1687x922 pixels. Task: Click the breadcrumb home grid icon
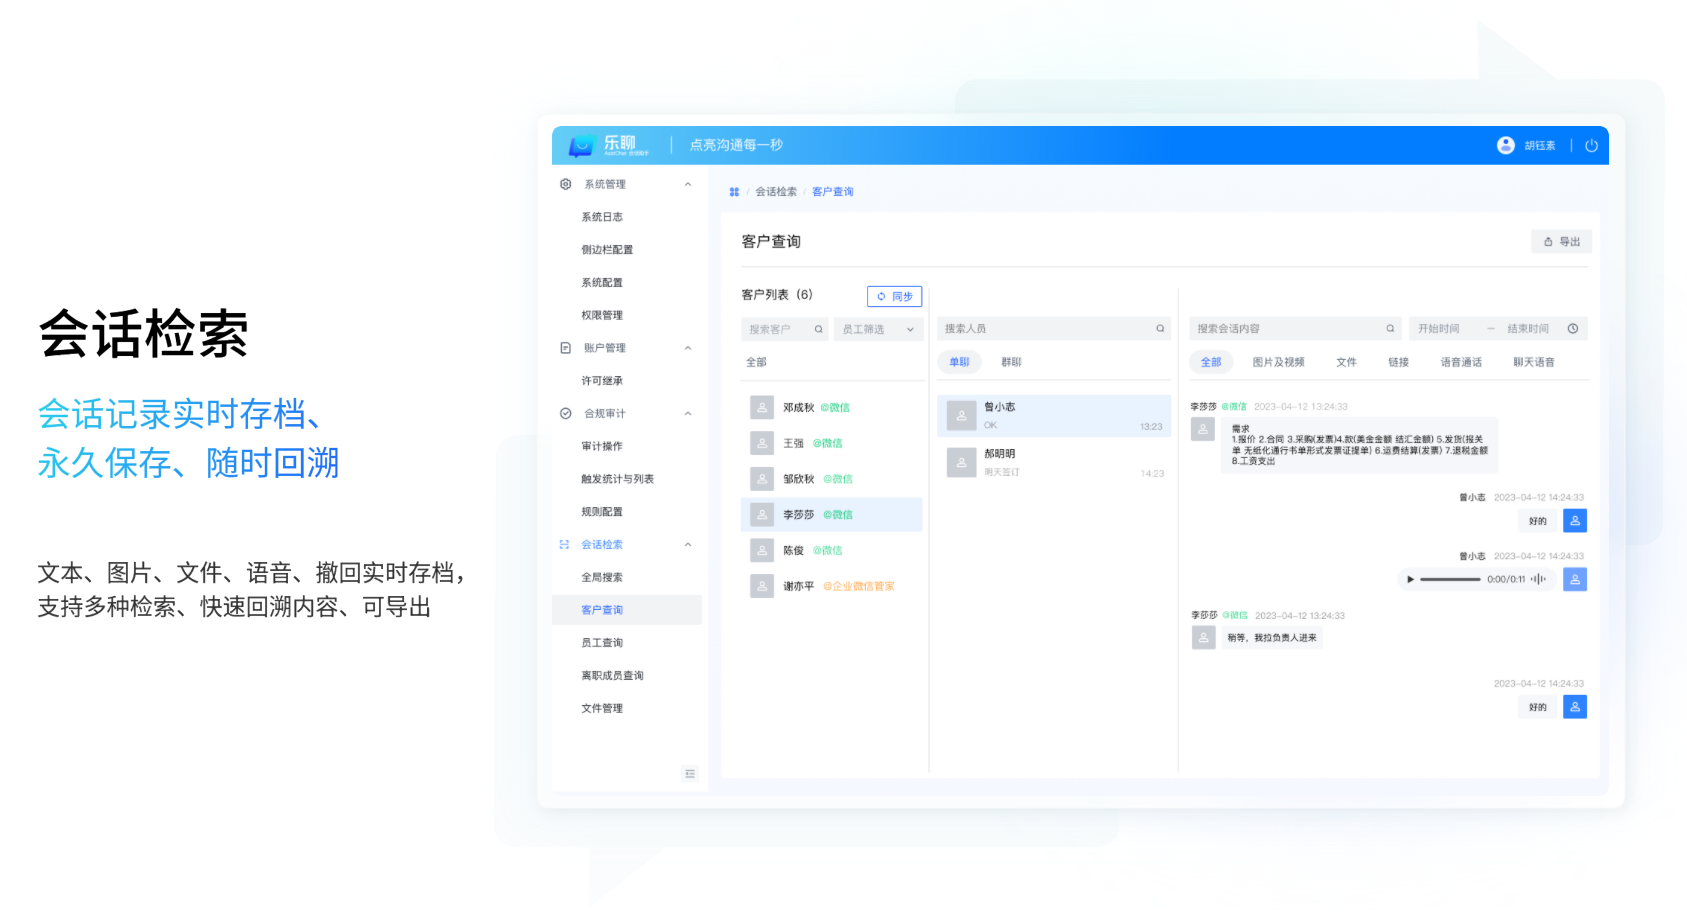[x=734, y=192]
